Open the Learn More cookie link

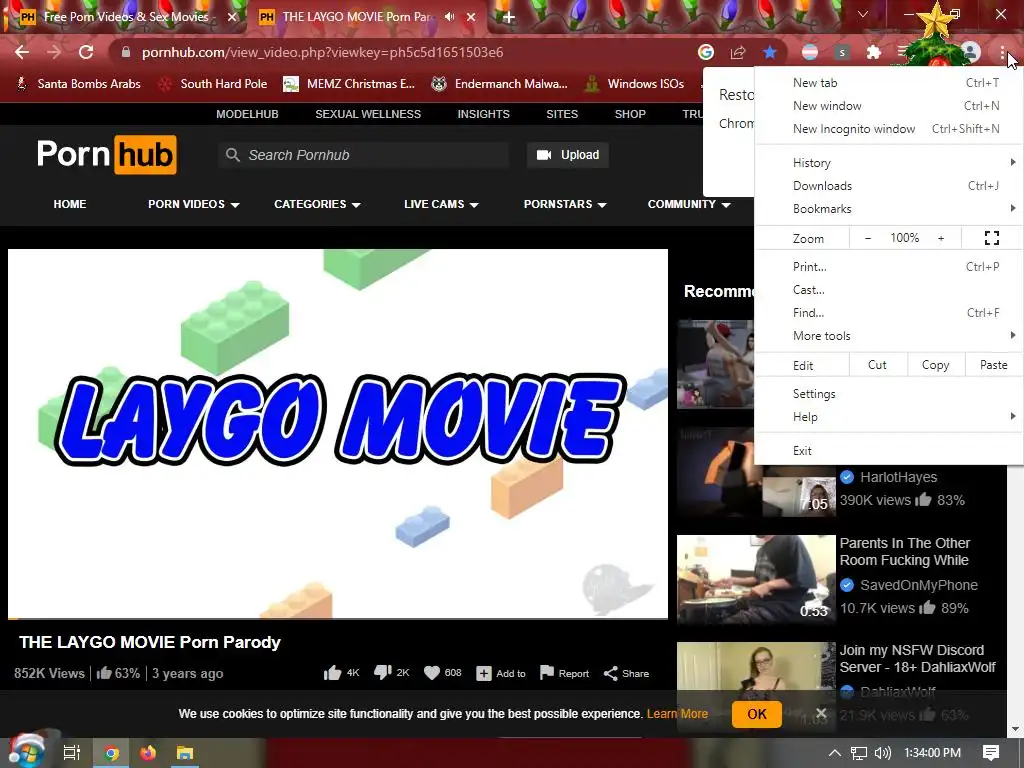pyautogui.click(x=677, y=714)
